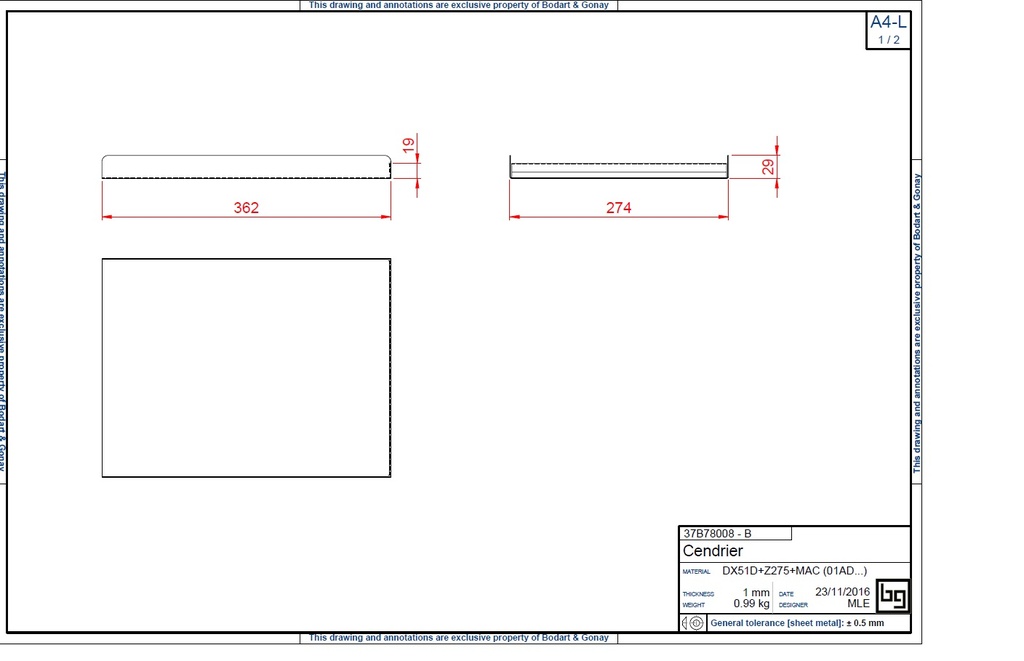Select the left side elevation view
The image size is (1024, 661).
pyautogui.click(x=246, y=167)
